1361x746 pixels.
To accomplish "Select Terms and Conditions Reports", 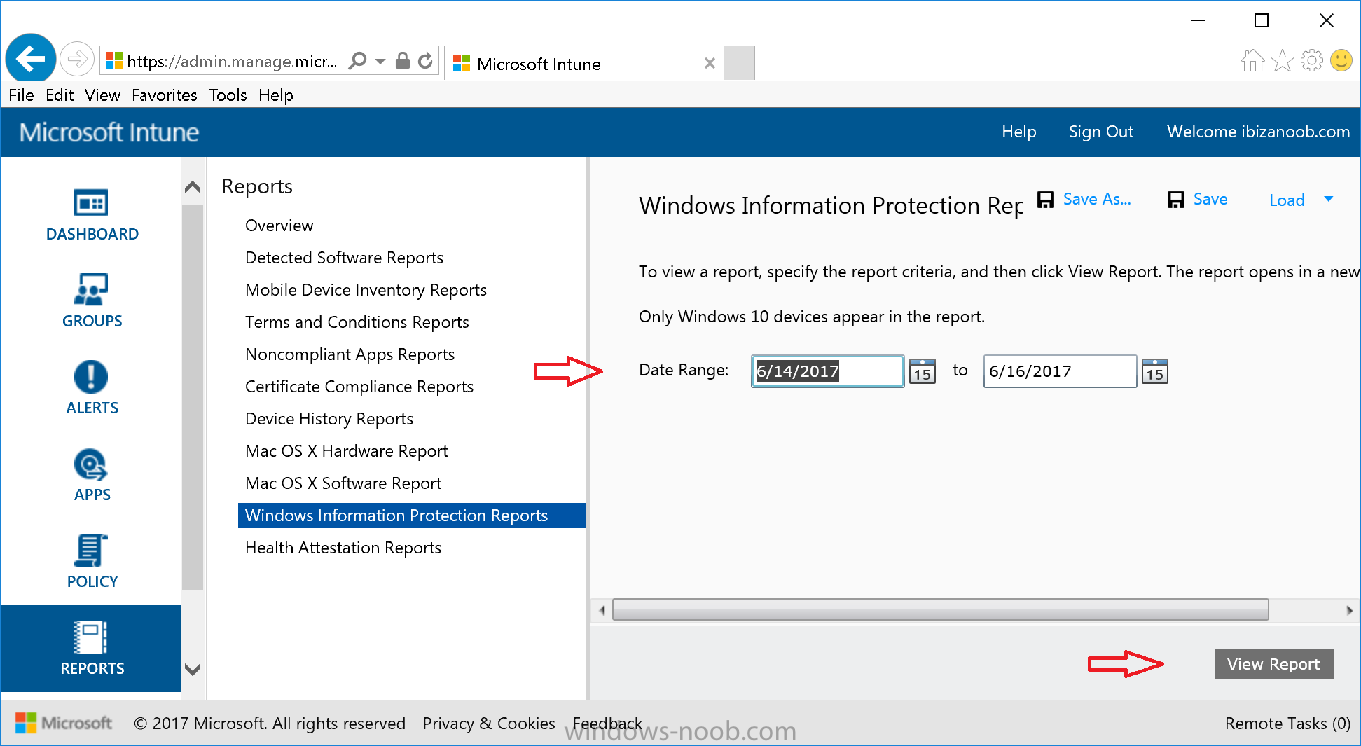I will tap(357, 322).
